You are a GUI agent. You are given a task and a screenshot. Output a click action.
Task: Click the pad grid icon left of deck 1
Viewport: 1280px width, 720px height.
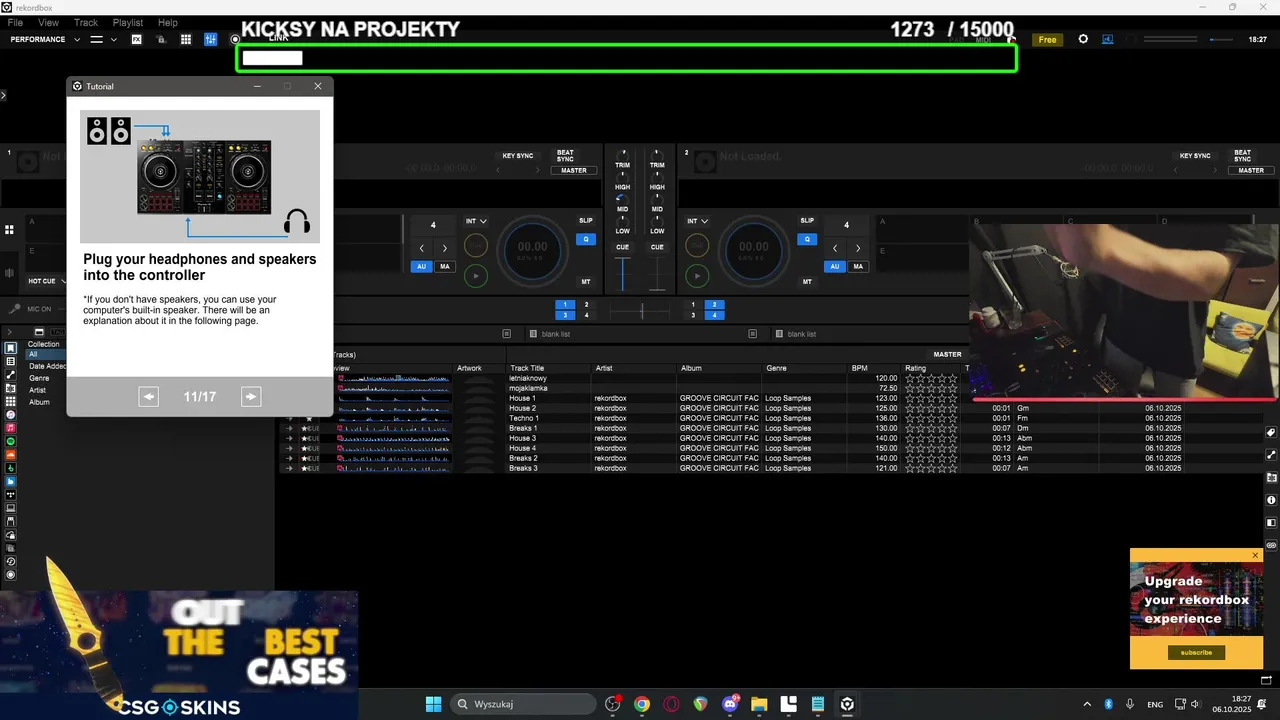coord(9,230)
